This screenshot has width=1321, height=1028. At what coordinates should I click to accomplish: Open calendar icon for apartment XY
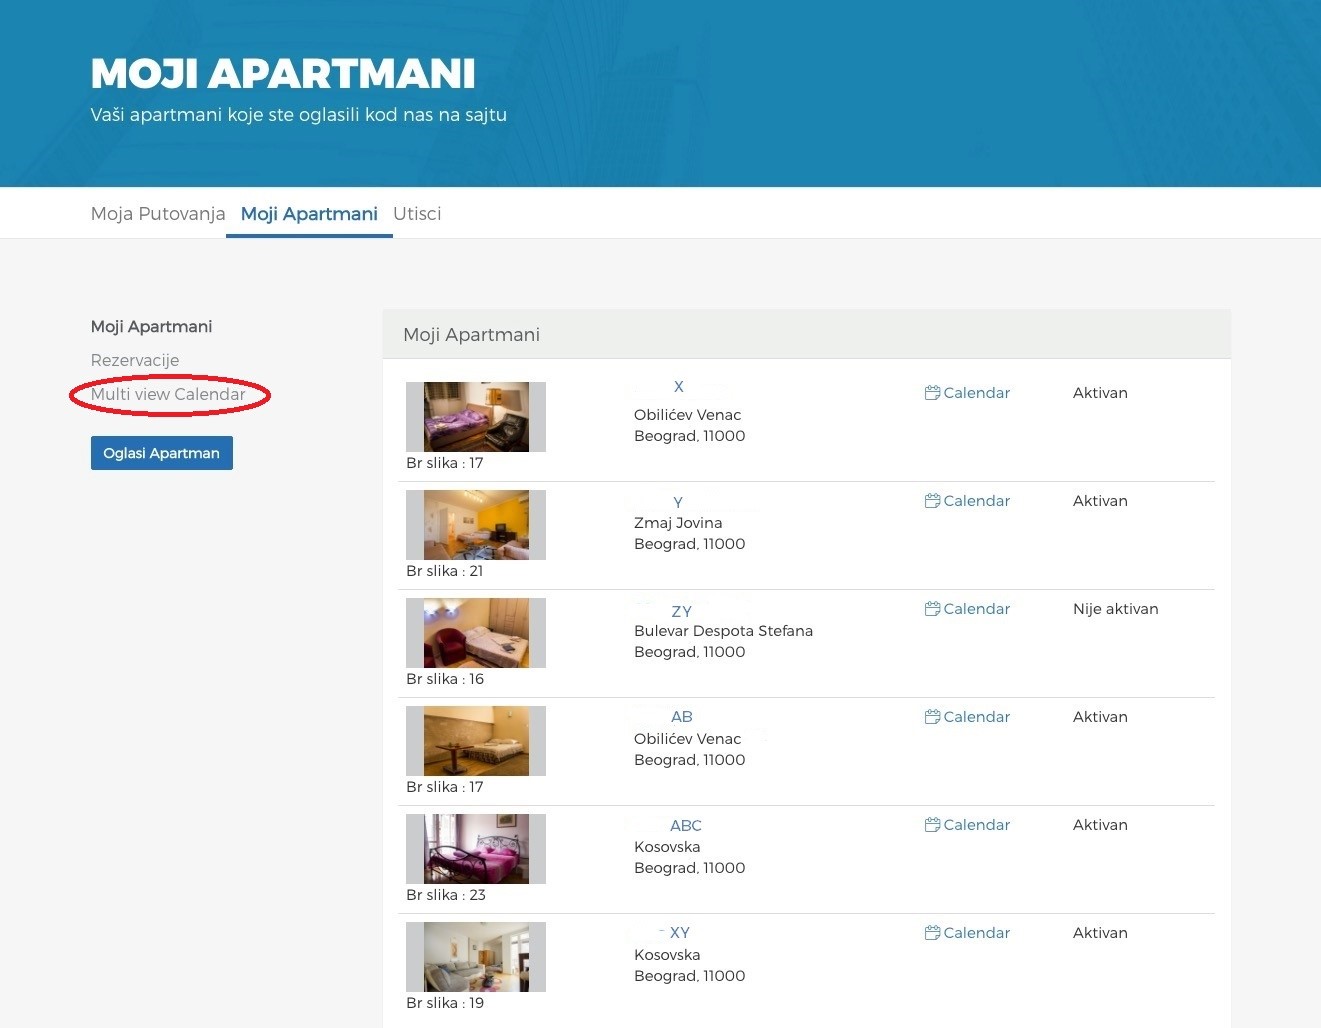tap(932, 933)
